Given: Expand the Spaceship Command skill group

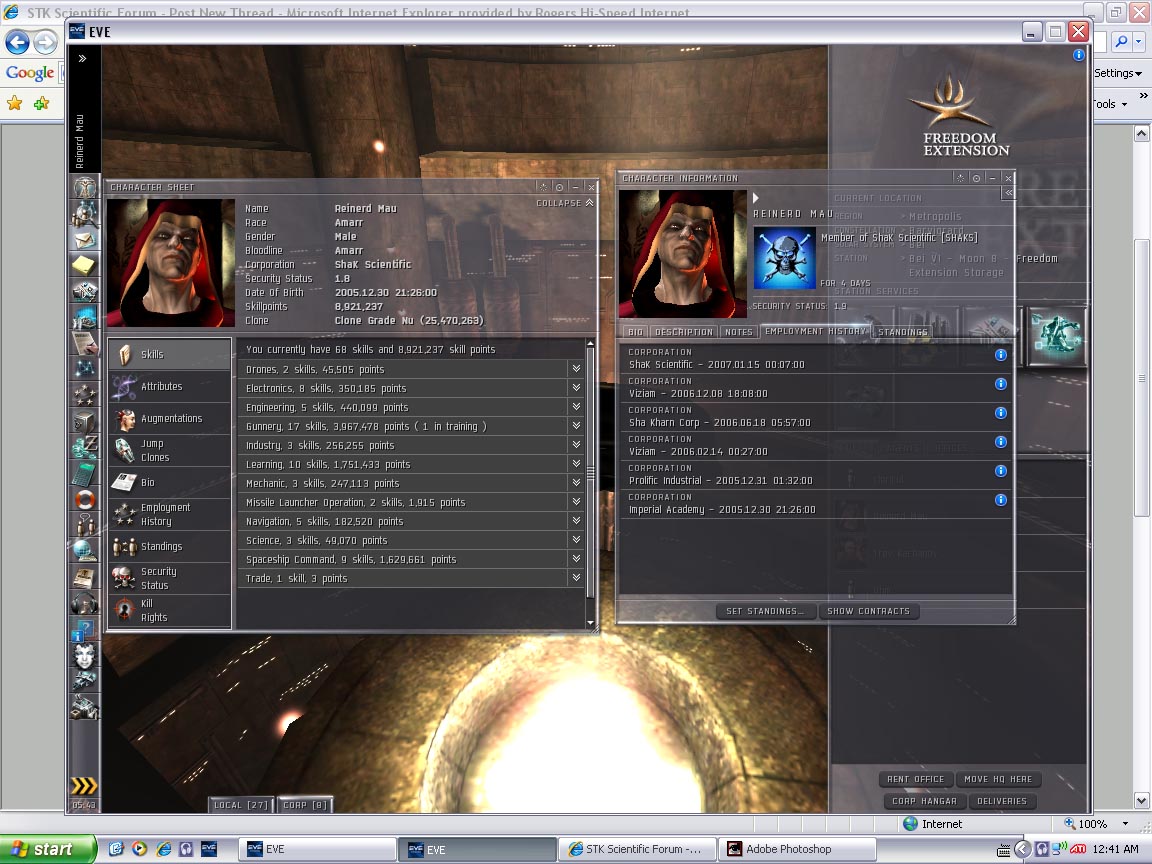Looking at the screenshot, I should click(x=576, y=559).
